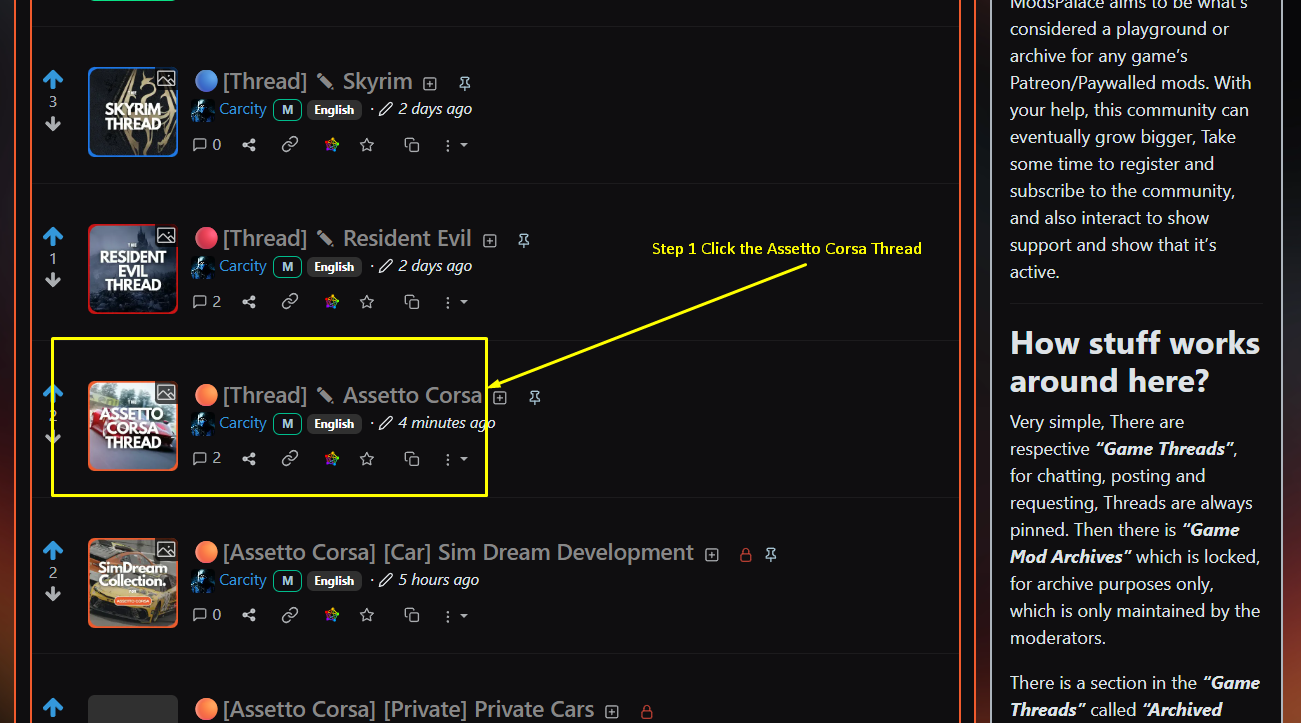The width and height of the screenshot is (1301, 723).
Task: Click the "4 minutes ago" timestamp
Action: [446, 423]
